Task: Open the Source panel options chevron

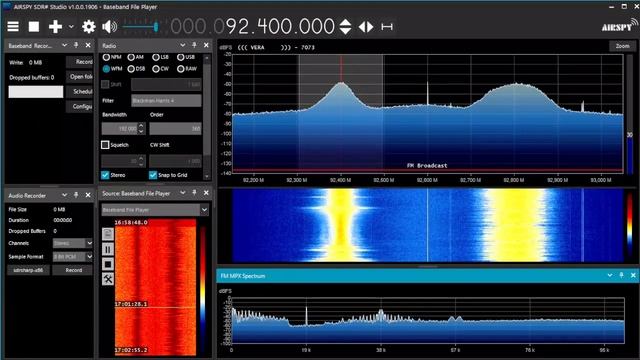Action: click(182, 193)
